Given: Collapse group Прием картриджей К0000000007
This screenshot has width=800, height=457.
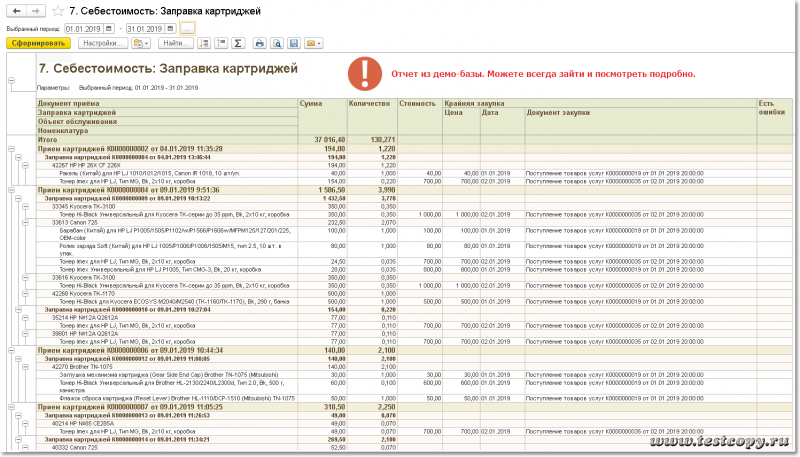Looking at the screenshot, I should point(11,407).
